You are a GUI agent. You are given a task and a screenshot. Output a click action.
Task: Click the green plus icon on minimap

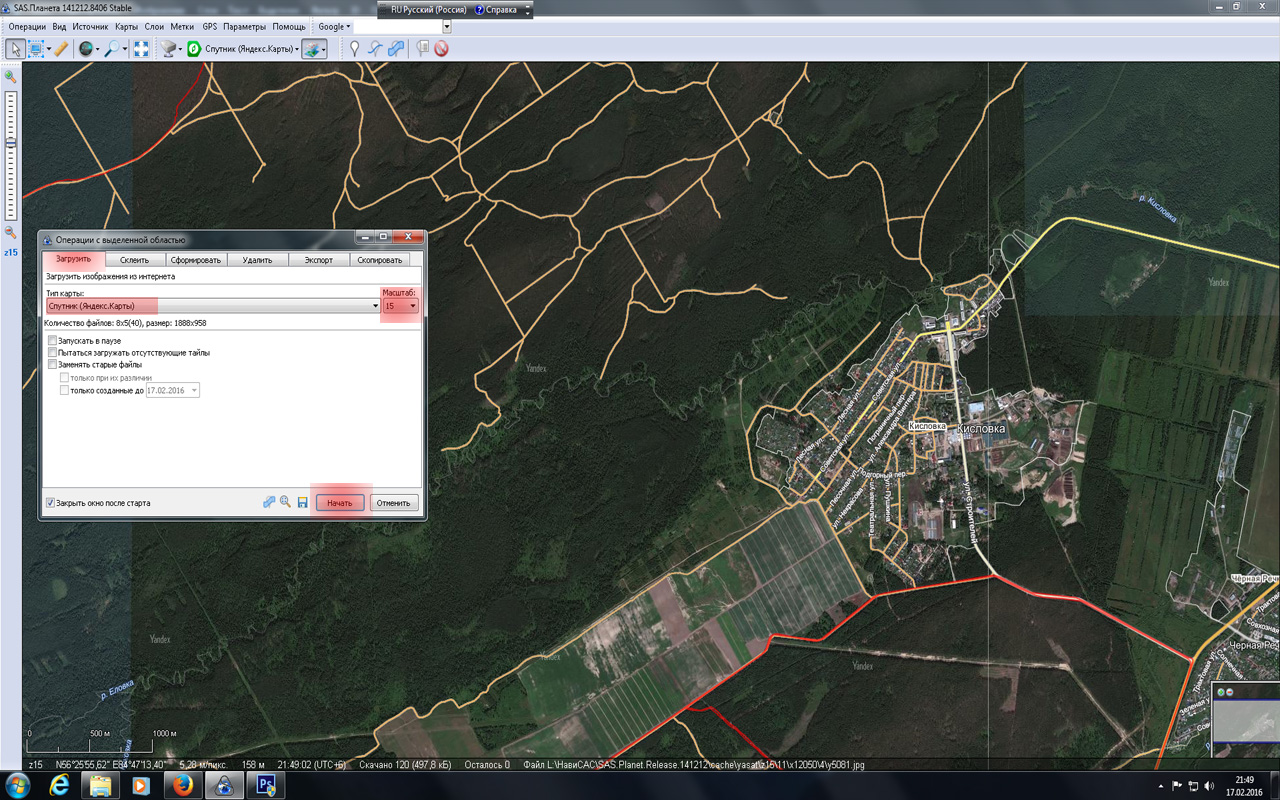(x=1221, y=692)
